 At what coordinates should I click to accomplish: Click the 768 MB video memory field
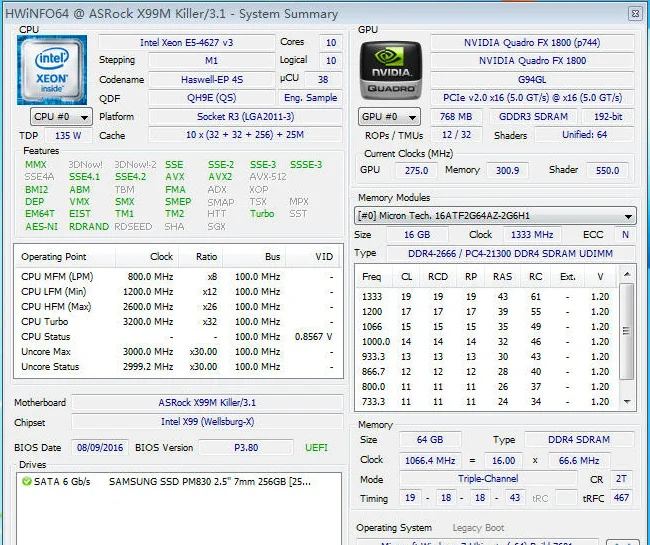456,116
